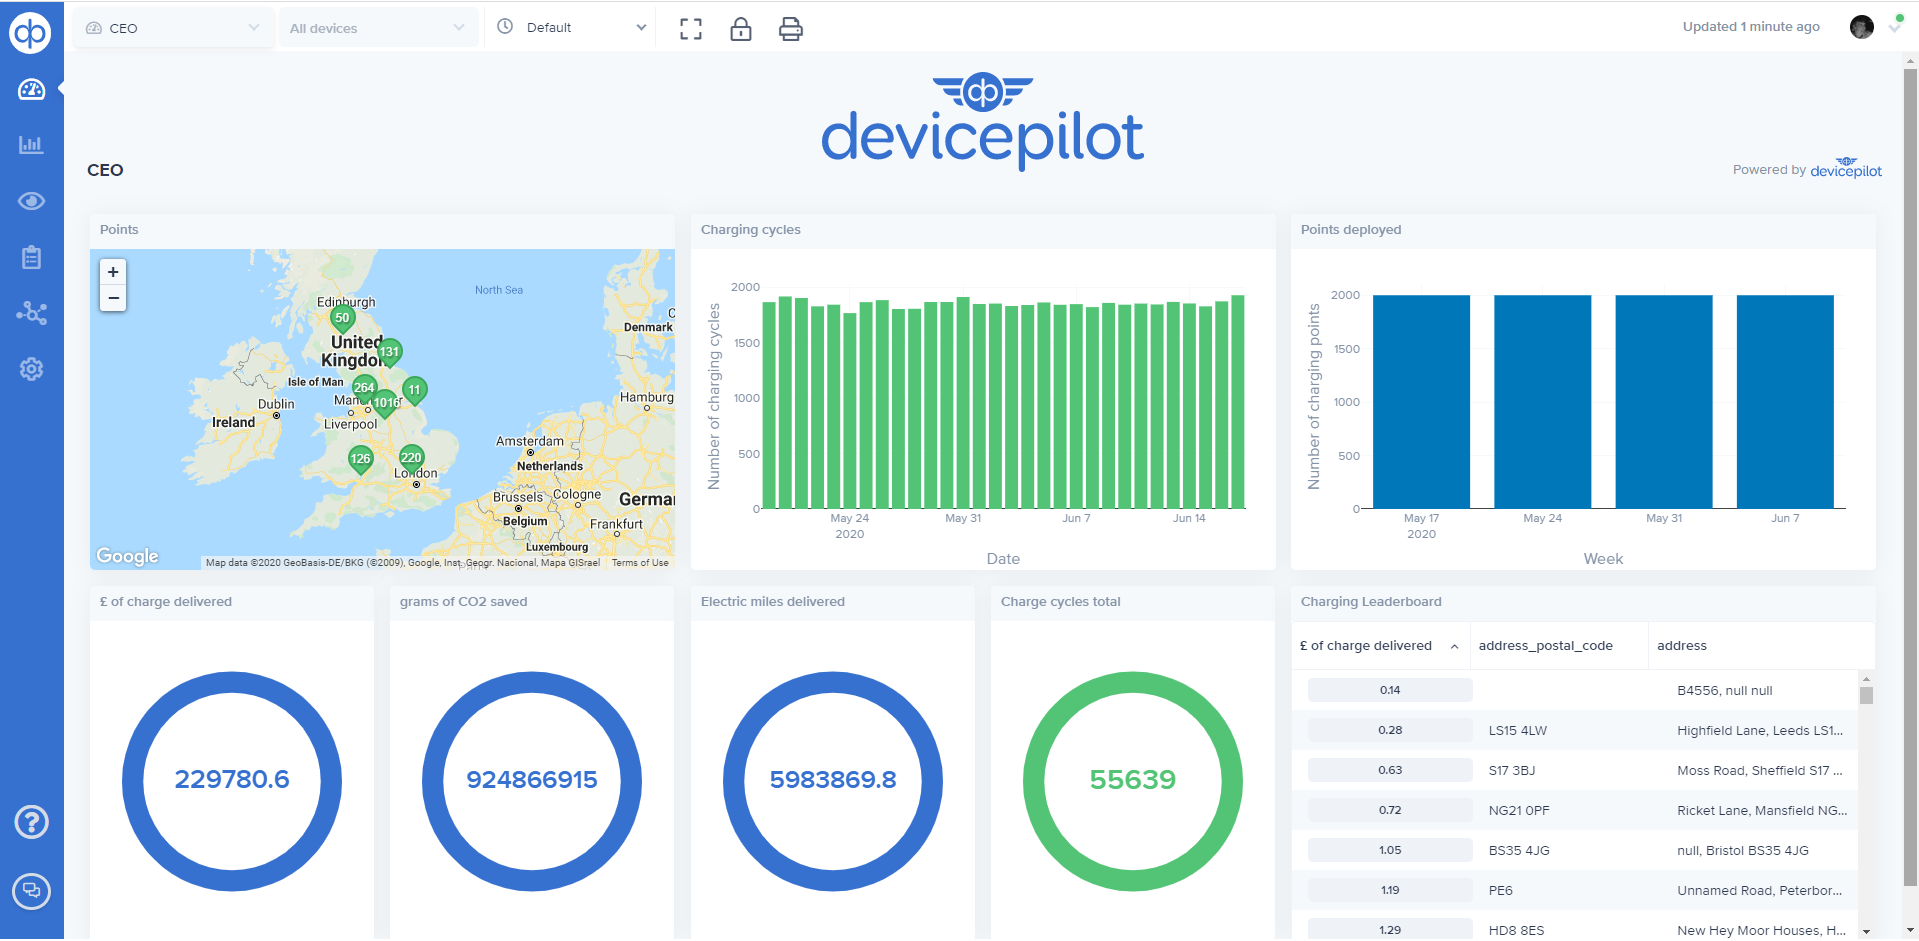Enter fullscreen mode with the expand icon
This screenshot has height=941, width=1919.
point(691,29)
